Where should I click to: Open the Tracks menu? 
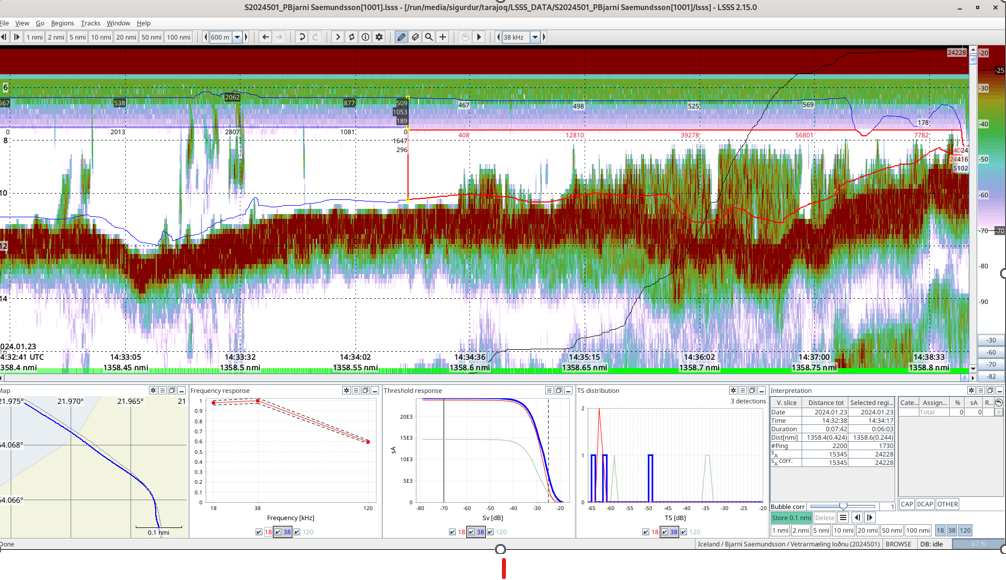[90, 23]
